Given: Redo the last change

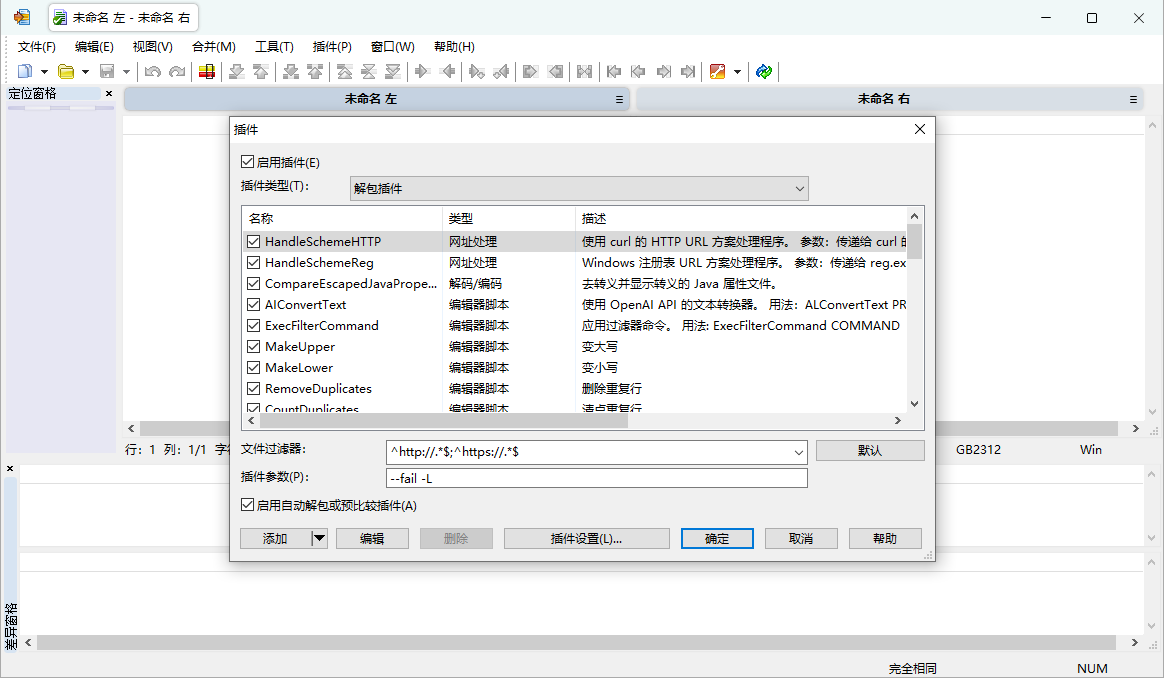Looking at the screenshot, I should (177, 71).
